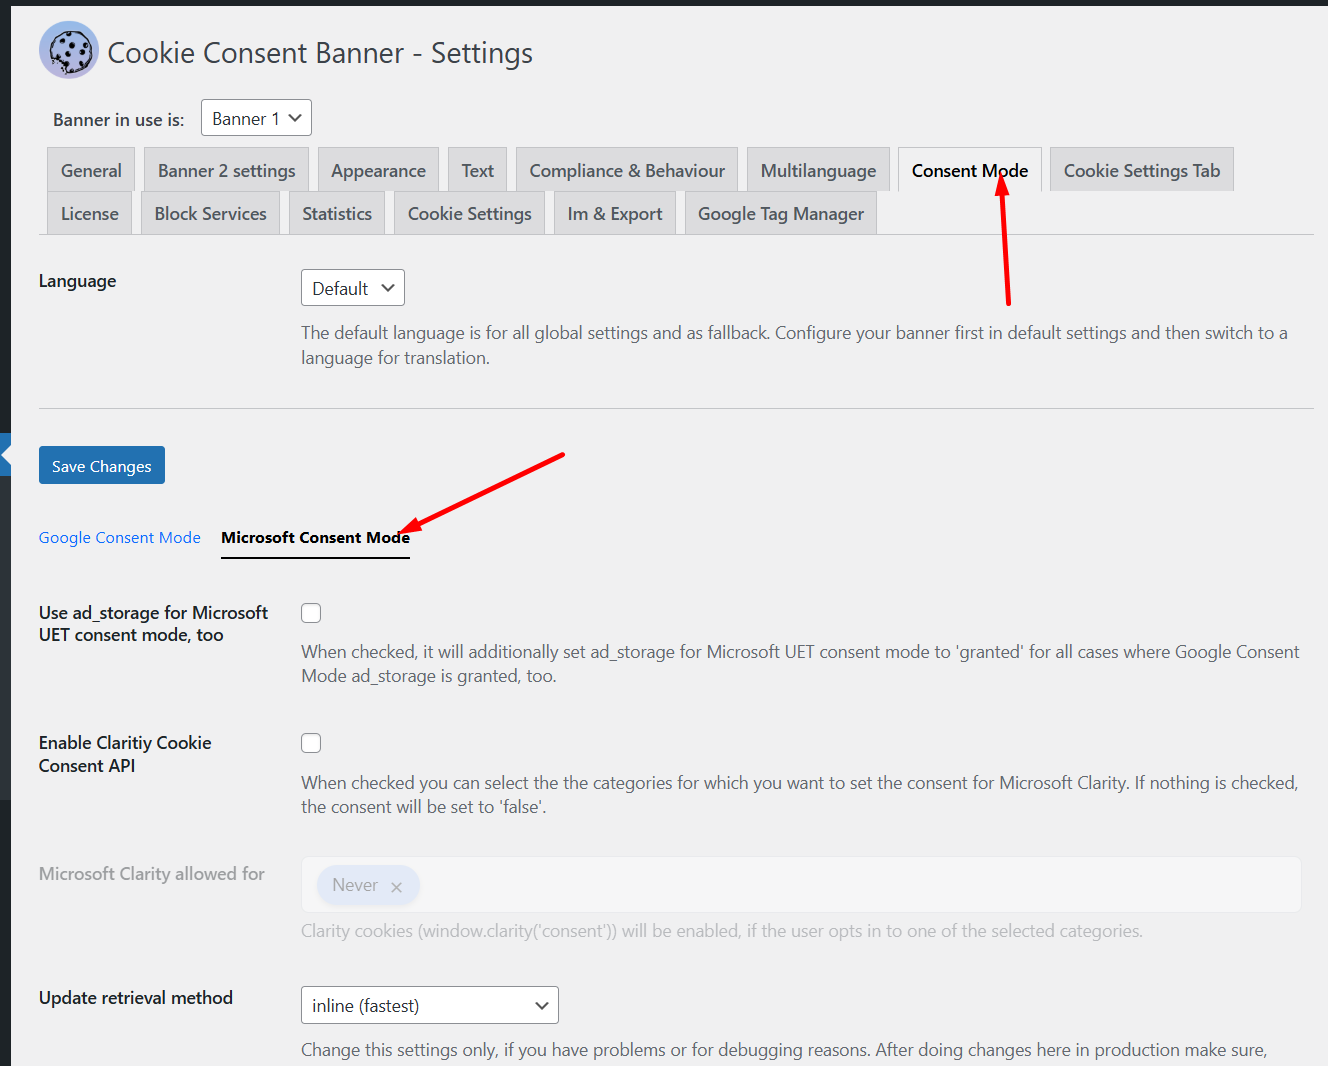
Task: Switch to the General tab
Action: click(90, 170)
